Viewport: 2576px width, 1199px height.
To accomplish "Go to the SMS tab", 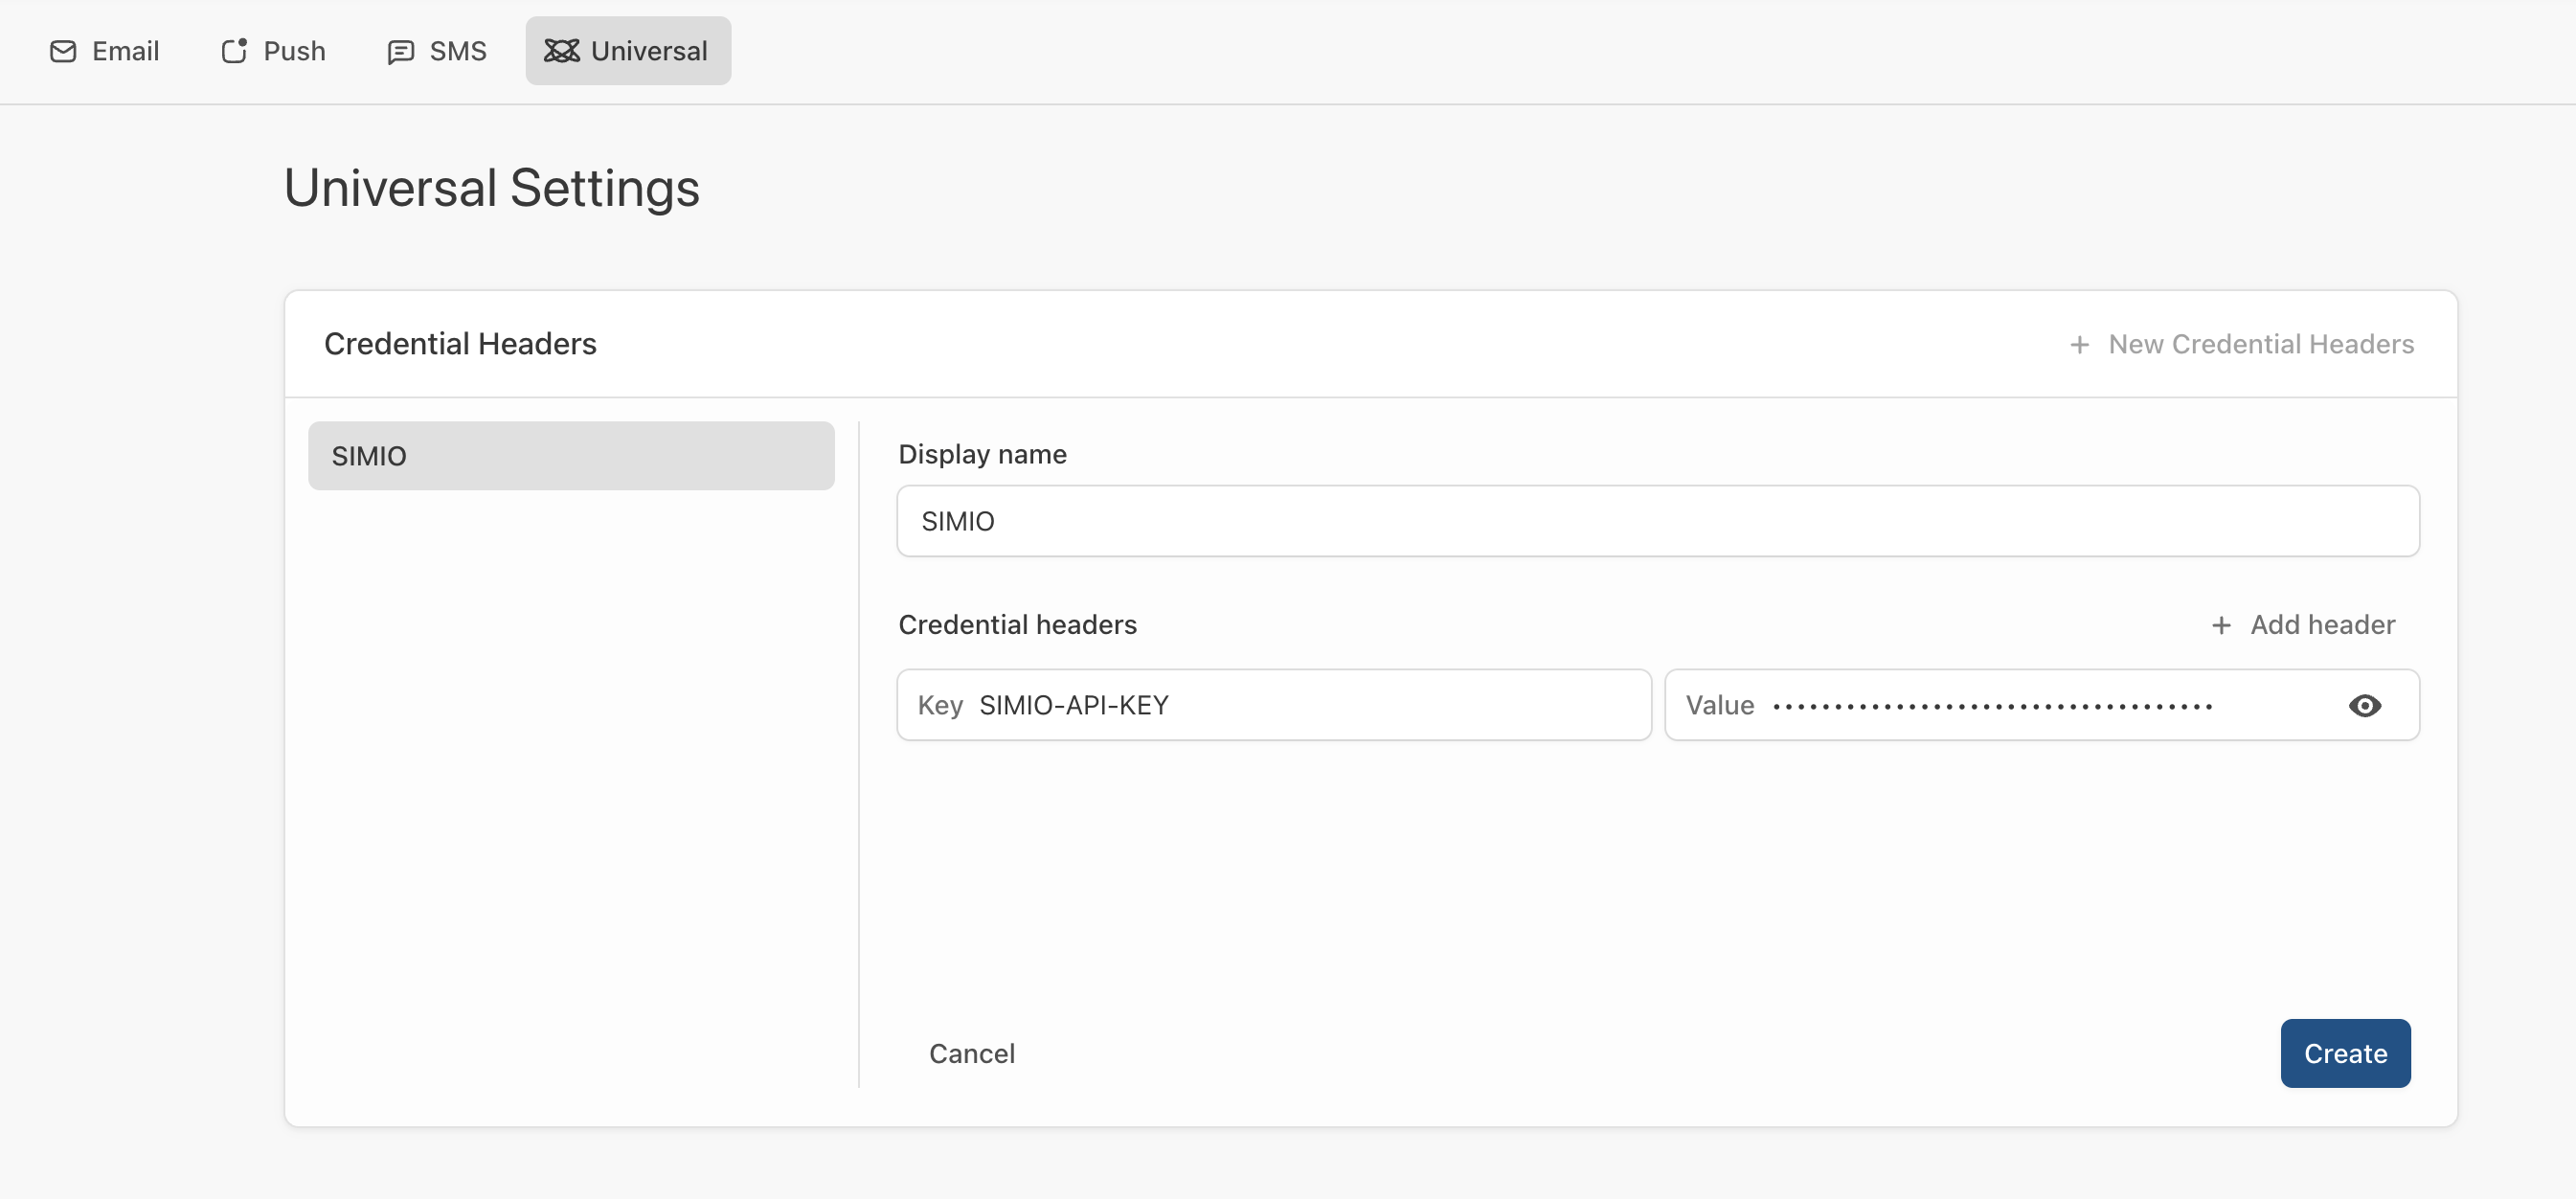I will [x=437, y=51].
